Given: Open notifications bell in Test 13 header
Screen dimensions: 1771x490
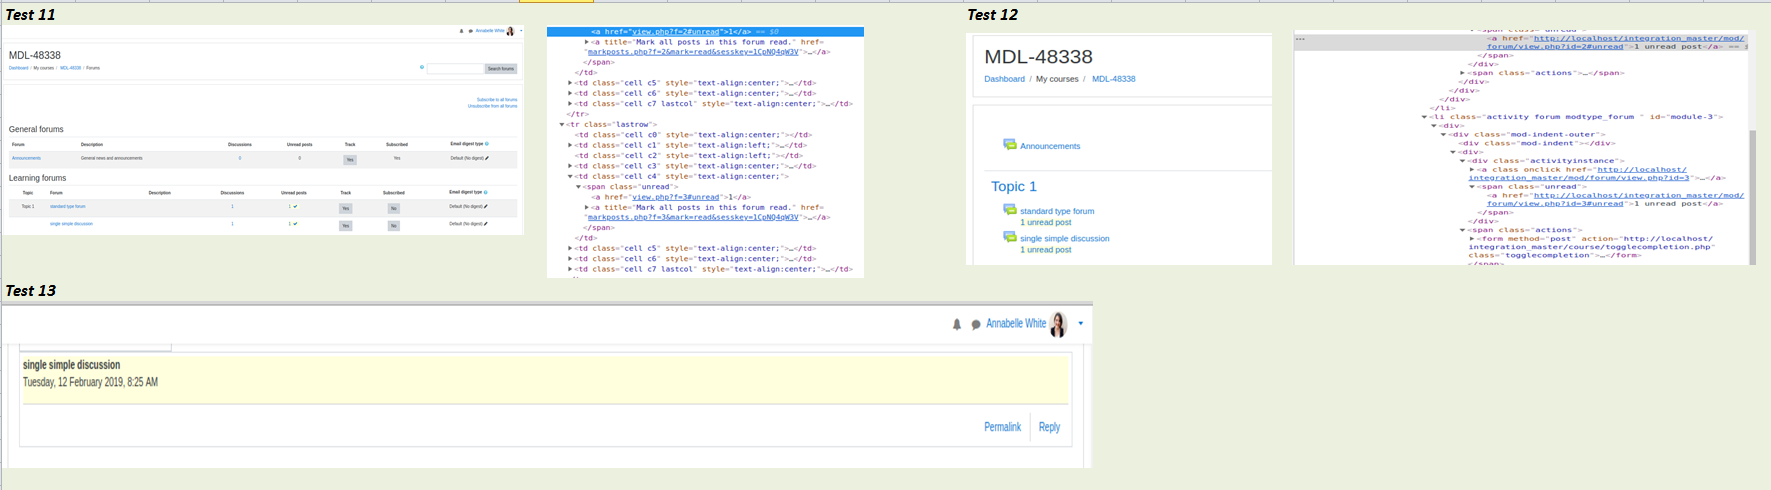Looking at the screenshot, I should pyautogui.click(x=957, y=324).
